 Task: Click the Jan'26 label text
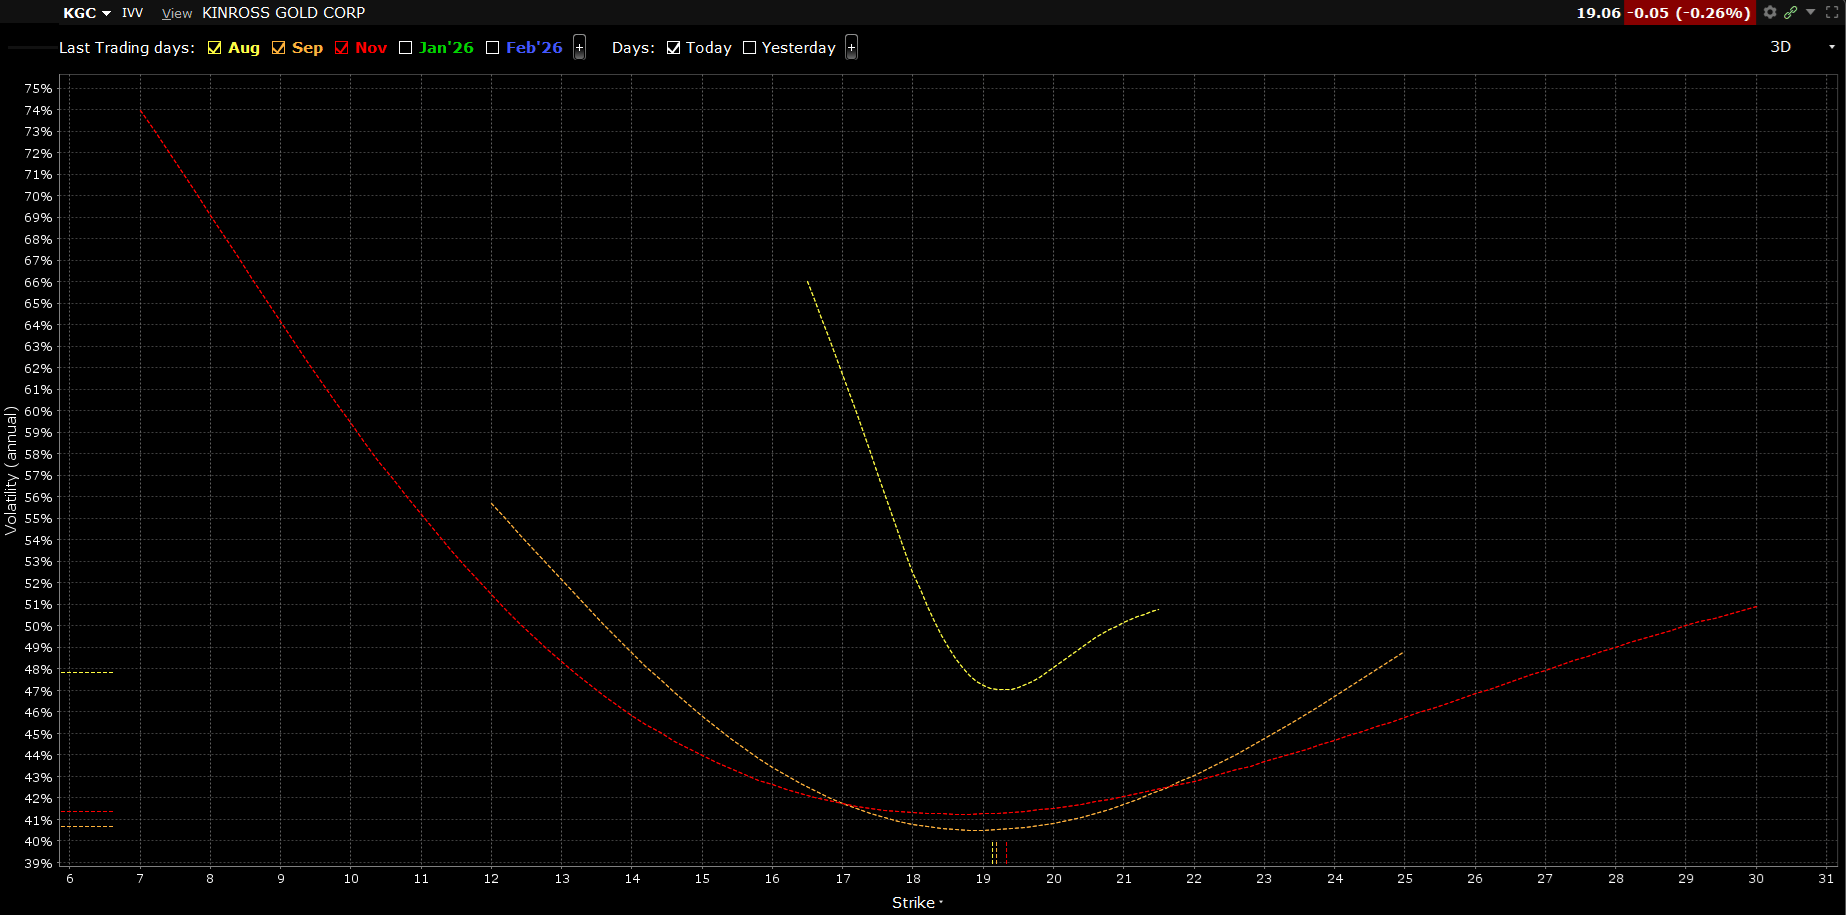(x=446, y=48)
